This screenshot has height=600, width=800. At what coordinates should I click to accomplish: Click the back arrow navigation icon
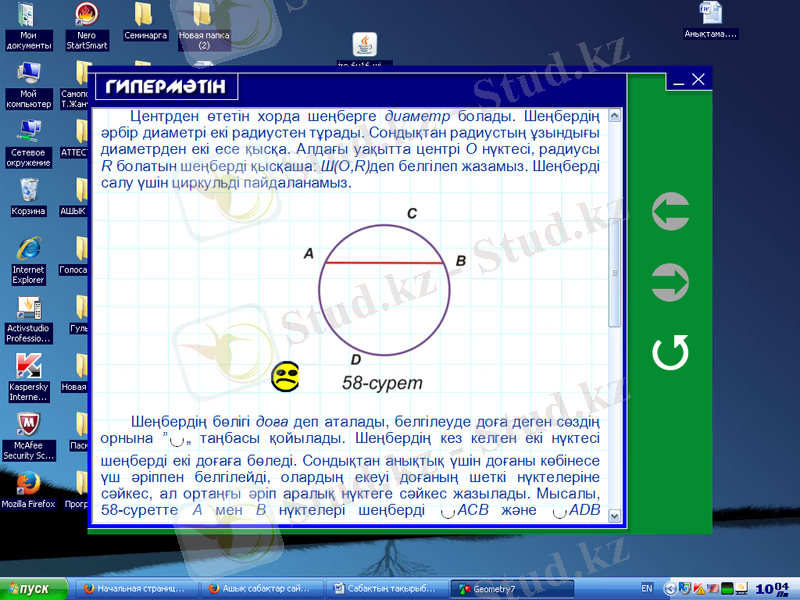670,212
